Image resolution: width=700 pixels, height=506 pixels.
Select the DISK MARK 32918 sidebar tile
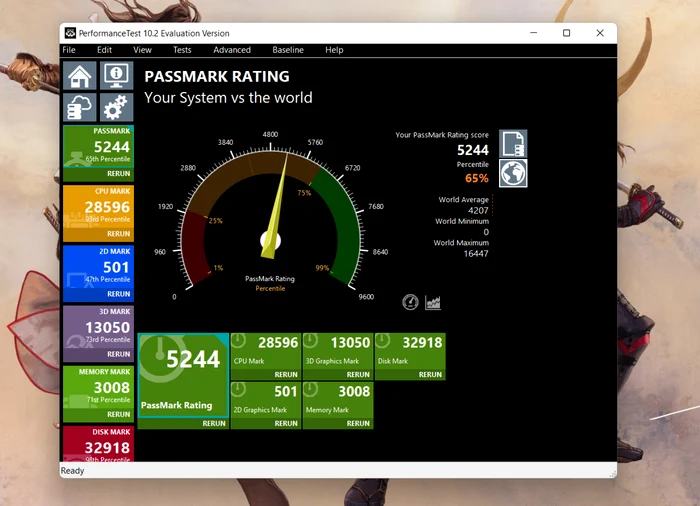pos(98,443)
